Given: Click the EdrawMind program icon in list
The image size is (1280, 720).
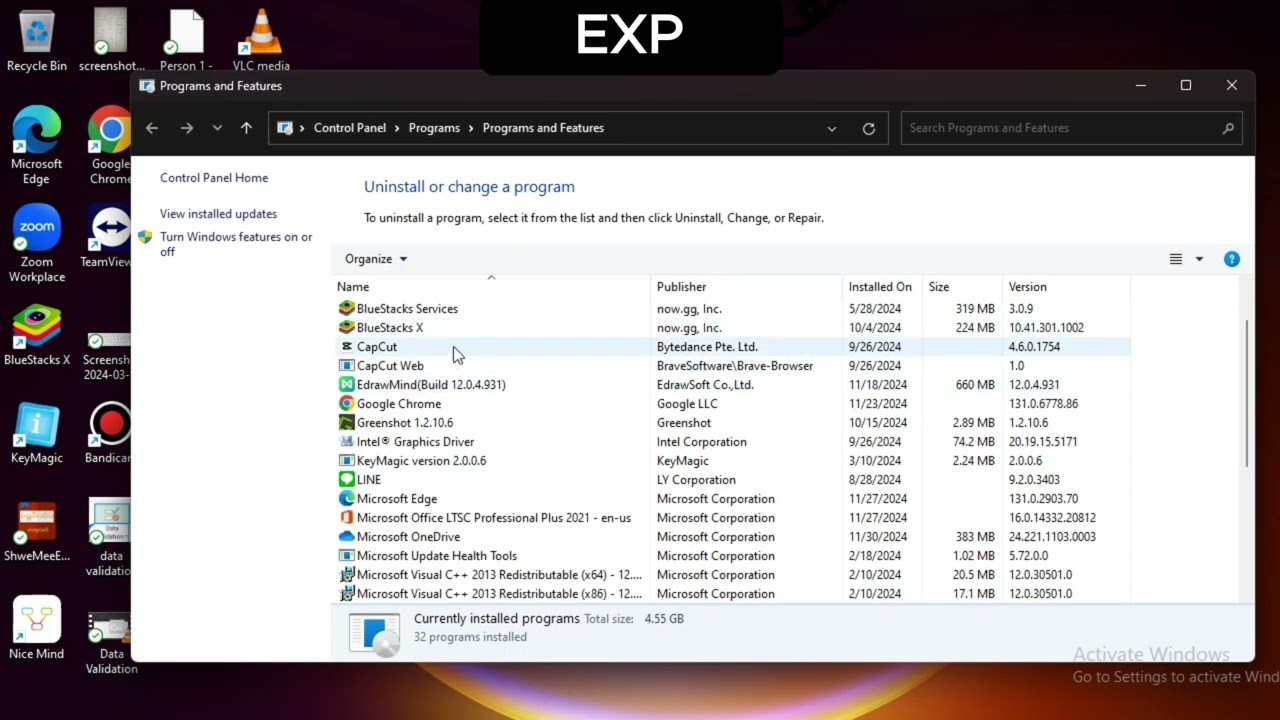Looking at the screenshot, I should pyautogui.click(x=346, y=385).
